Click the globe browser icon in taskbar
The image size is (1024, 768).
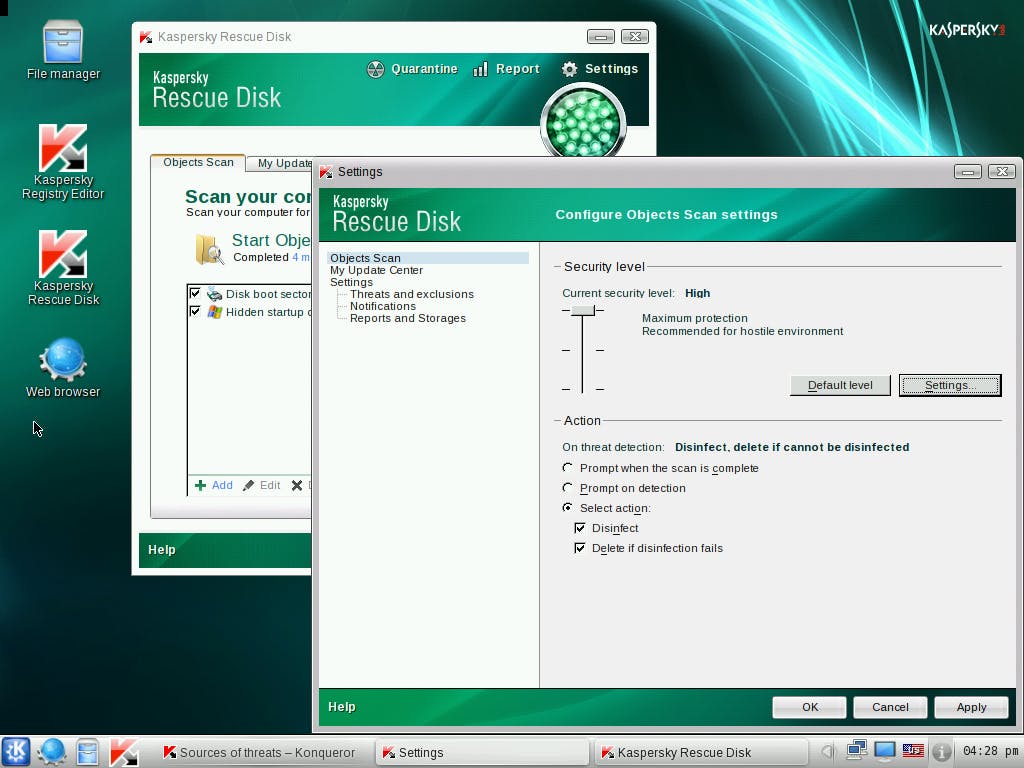pos(51,752)
